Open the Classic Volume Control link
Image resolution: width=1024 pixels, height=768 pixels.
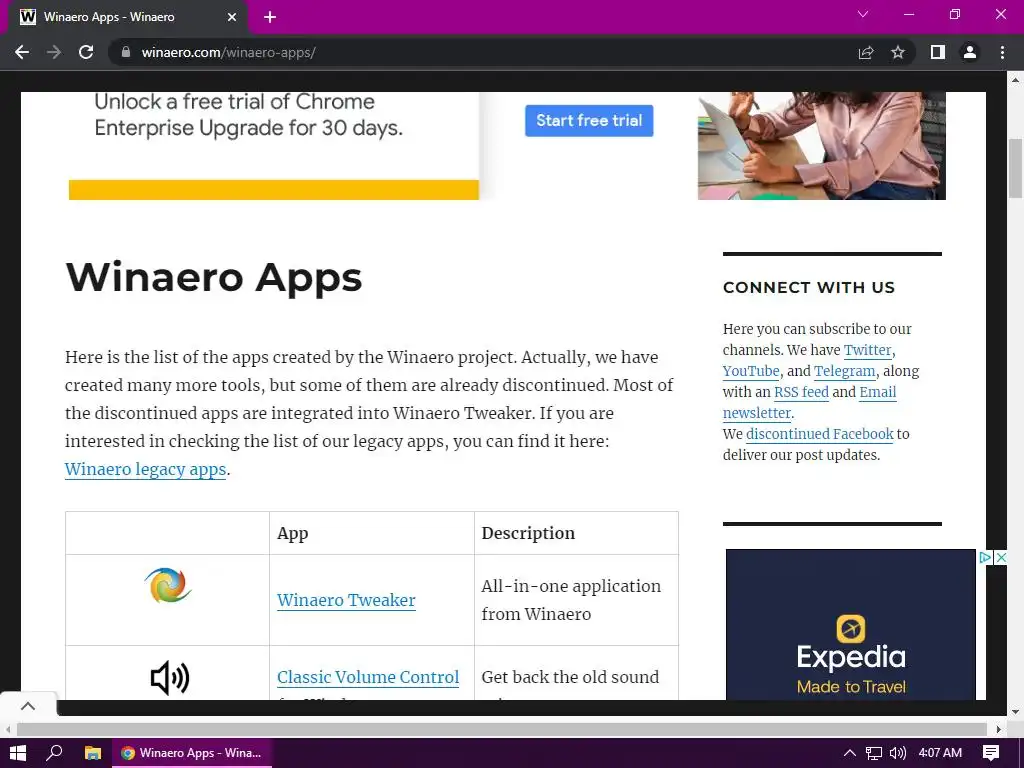point(368,677)
